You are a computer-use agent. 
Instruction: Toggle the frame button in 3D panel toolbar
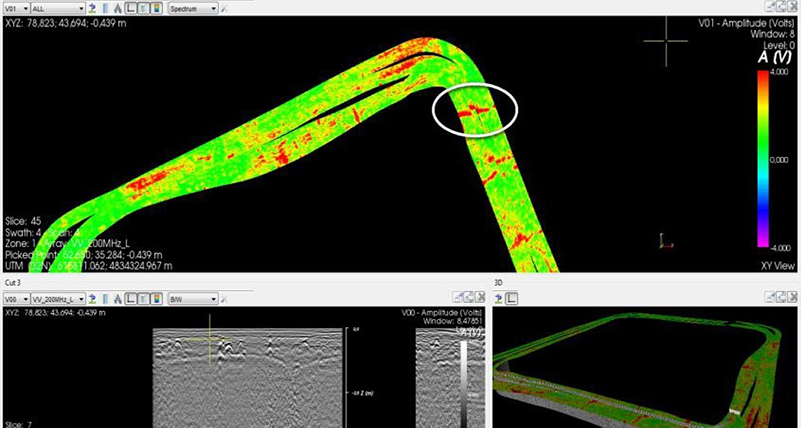(x=511, y=298)
